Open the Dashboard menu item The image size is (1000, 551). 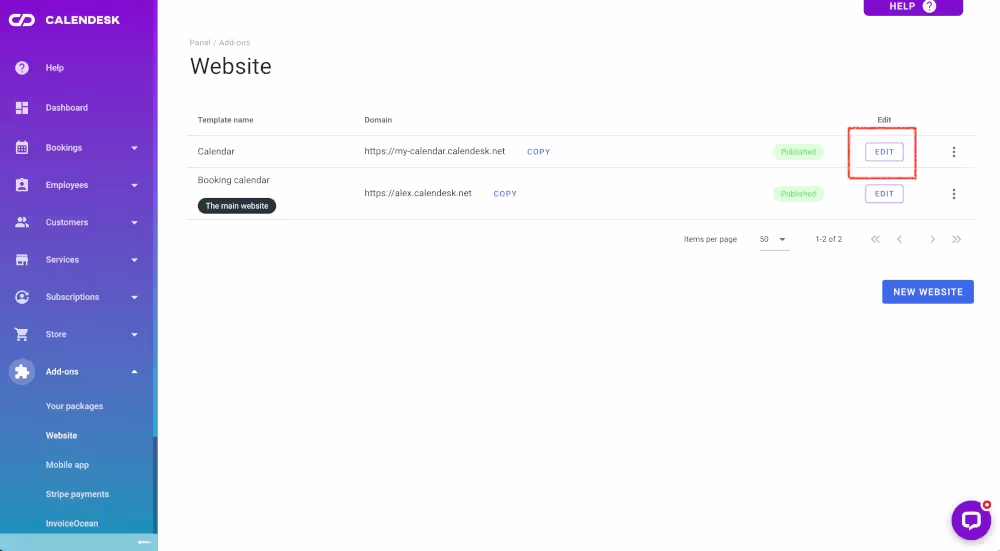67,108
